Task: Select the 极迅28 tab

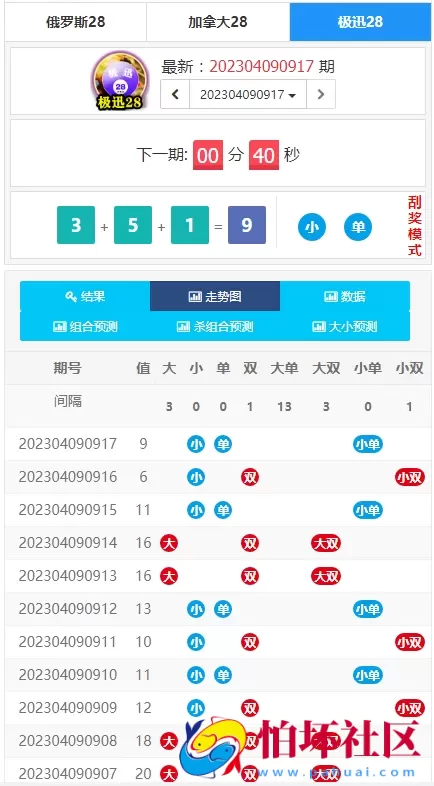Action: click(x=360, y=22)
